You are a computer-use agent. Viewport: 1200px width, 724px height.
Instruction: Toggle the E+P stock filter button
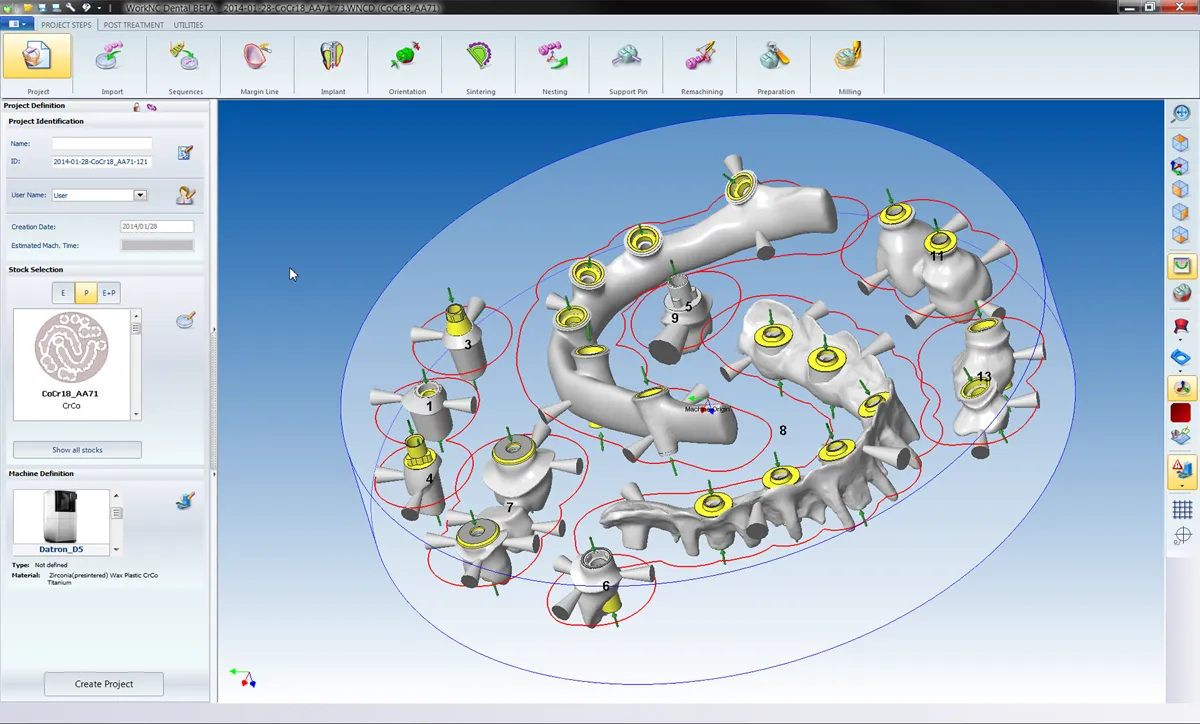109,293
